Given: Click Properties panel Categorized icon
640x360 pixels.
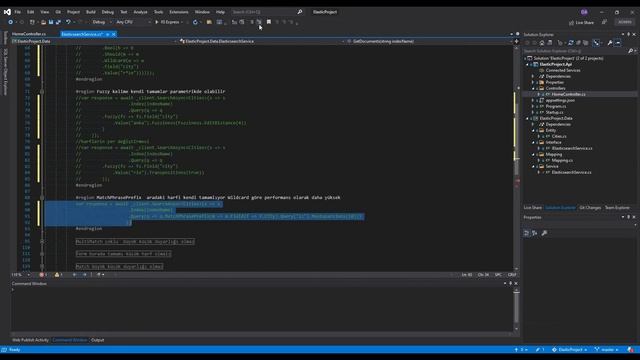Looking at the screenshot, I should pos(527,233).
